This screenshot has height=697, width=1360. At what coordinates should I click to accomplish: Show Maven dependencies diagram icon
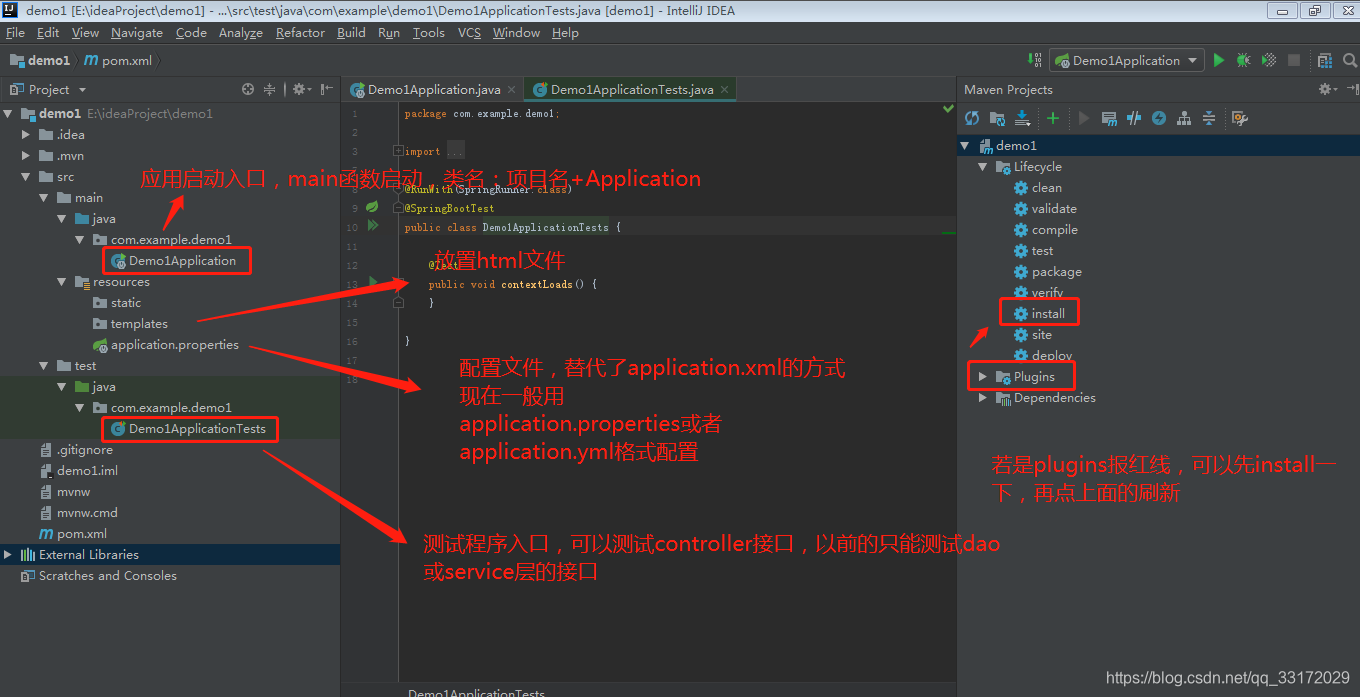pyautogui.click(x=1184, y=118)
